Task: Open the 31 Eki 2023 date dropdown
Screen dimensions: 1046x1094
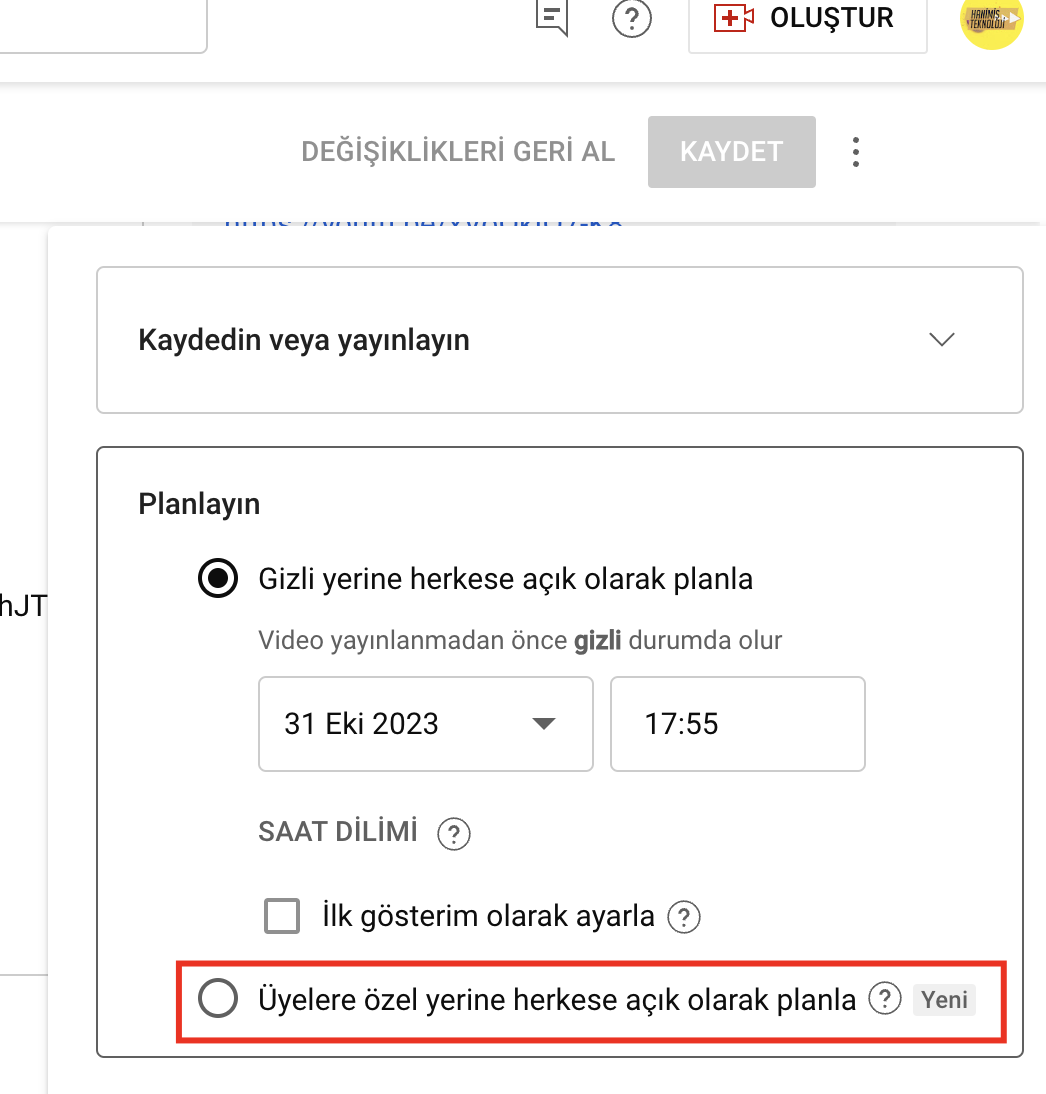Action: pyautogui.click(x=426, y=724)
